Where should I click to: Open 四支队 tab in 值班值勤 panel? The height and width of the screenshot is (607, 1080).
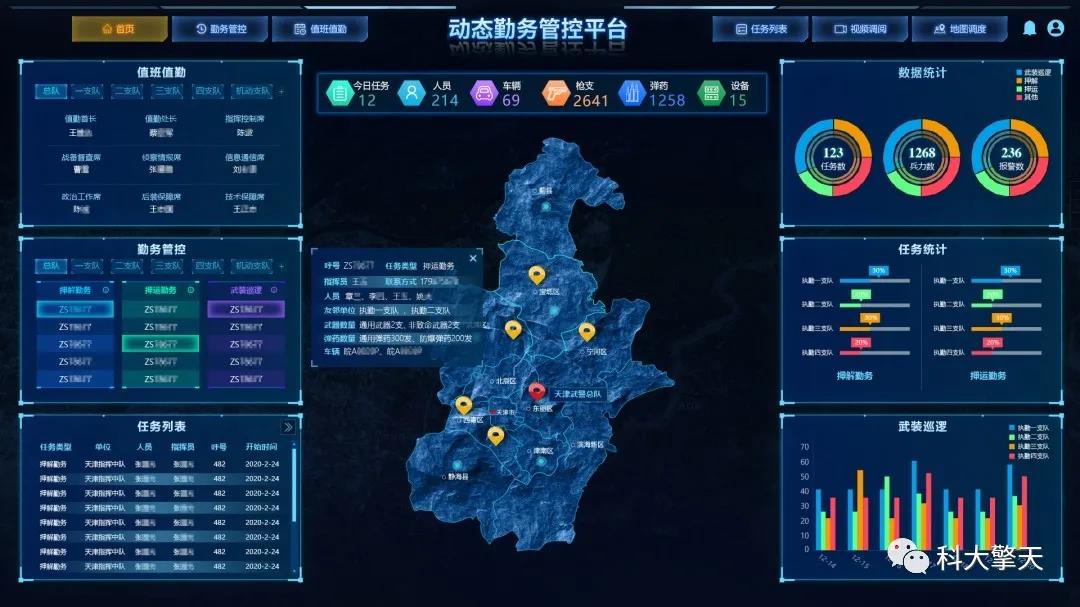point(207,91)
